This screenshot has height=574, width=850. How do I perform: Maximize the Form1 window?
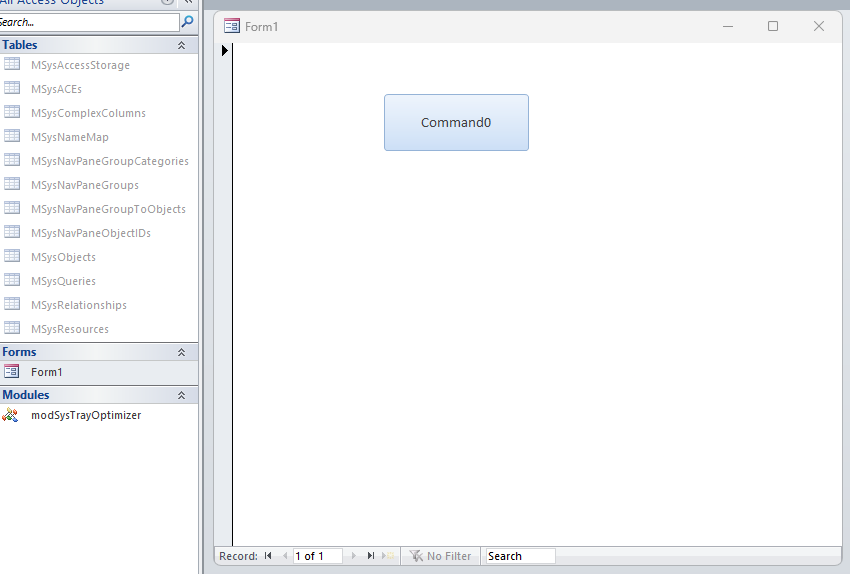point(773,26)
